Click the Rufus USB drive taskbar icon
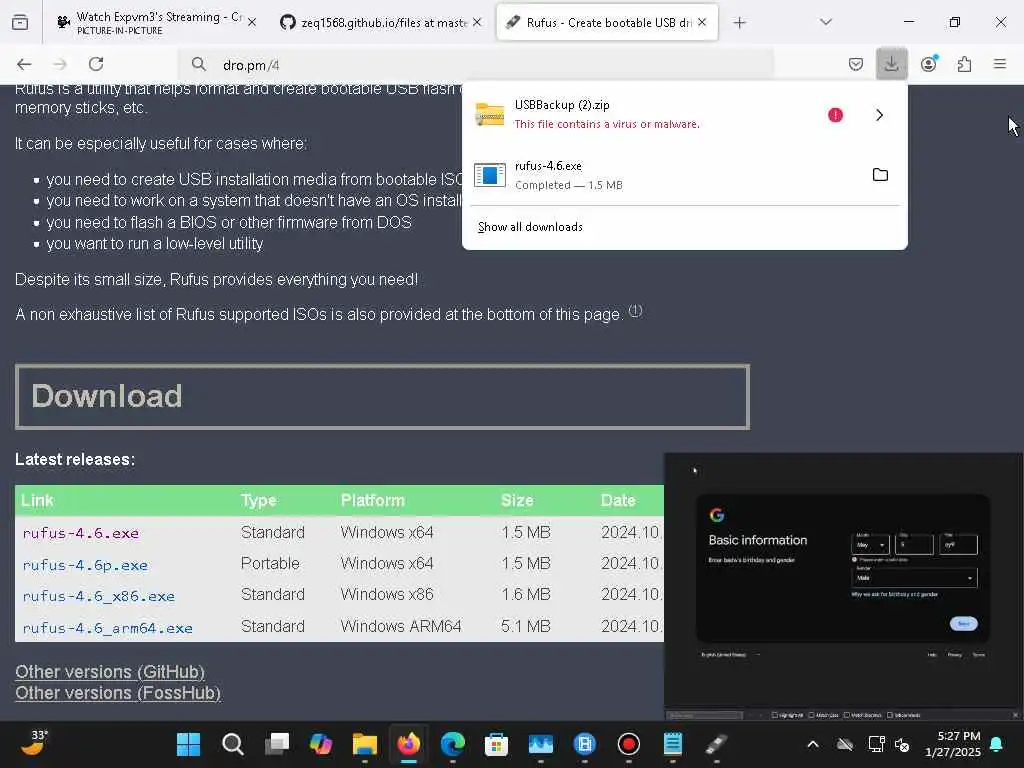 (716, 744)
